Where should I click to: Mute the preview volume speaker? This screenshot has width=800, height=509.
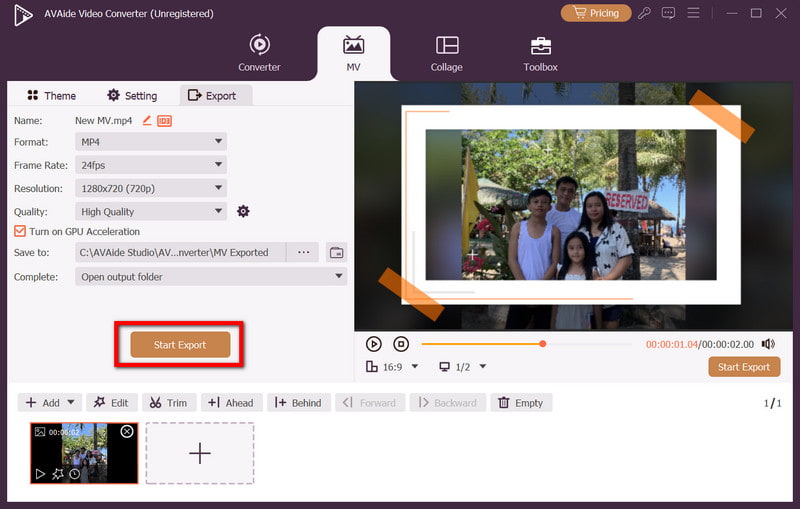[768, 344]
